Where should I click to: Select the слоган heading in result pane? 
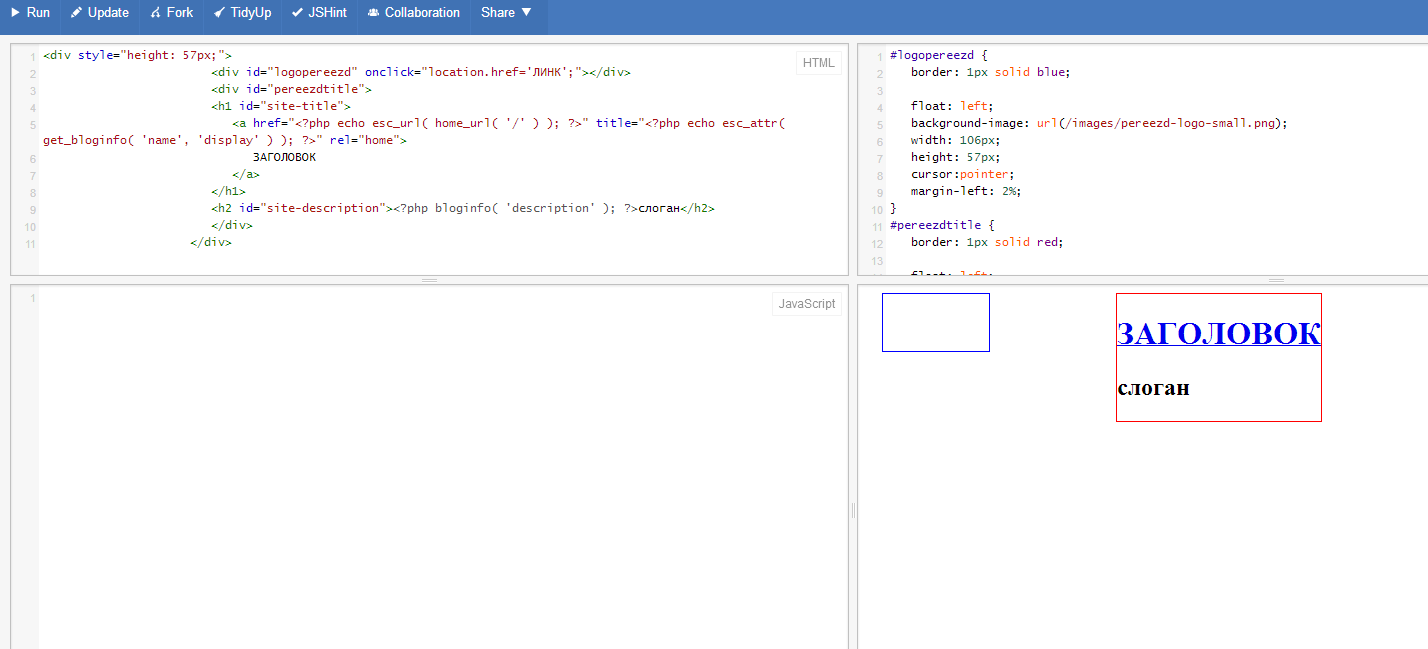tap(1153, 388)
